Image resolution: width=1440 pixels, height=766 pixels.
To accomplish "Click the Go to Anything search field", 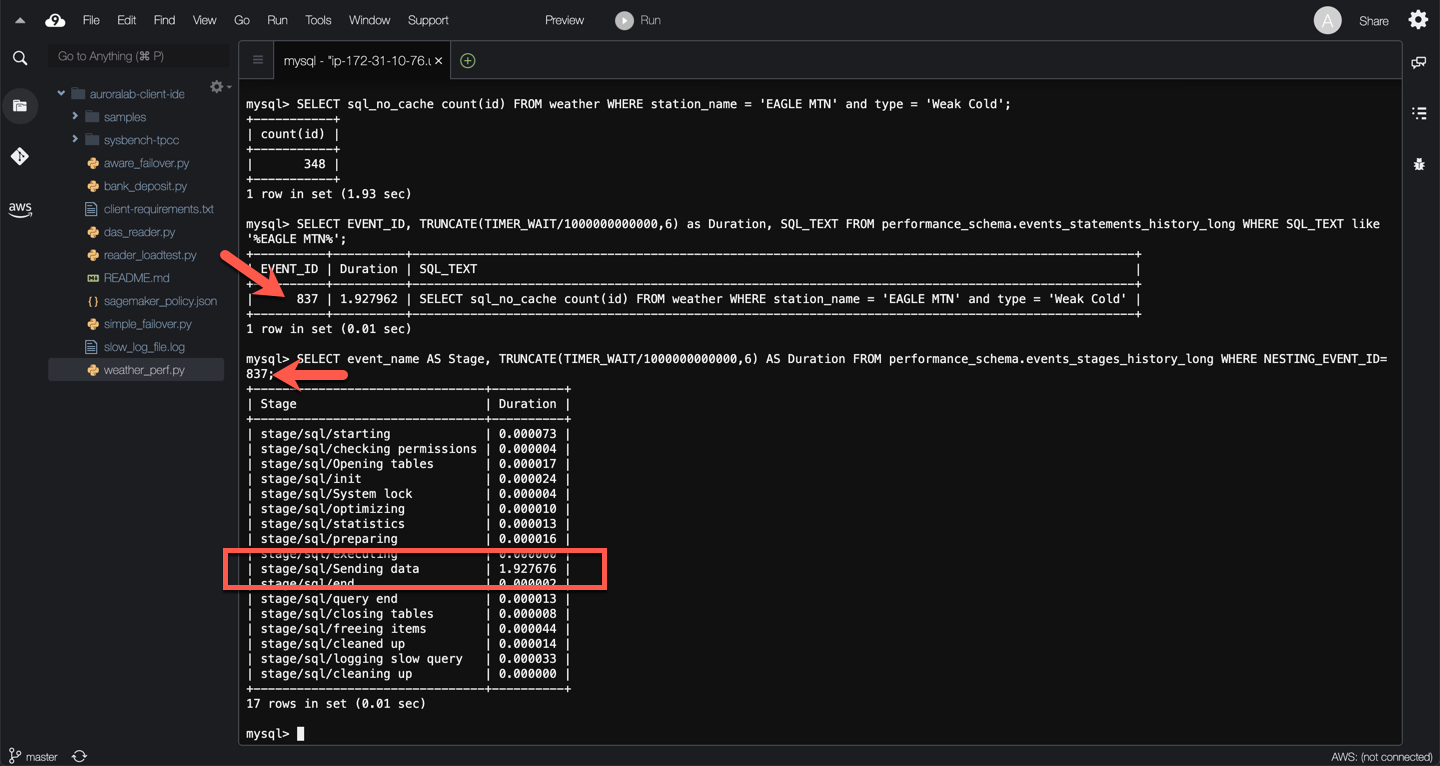I will [x=138, y=56].
